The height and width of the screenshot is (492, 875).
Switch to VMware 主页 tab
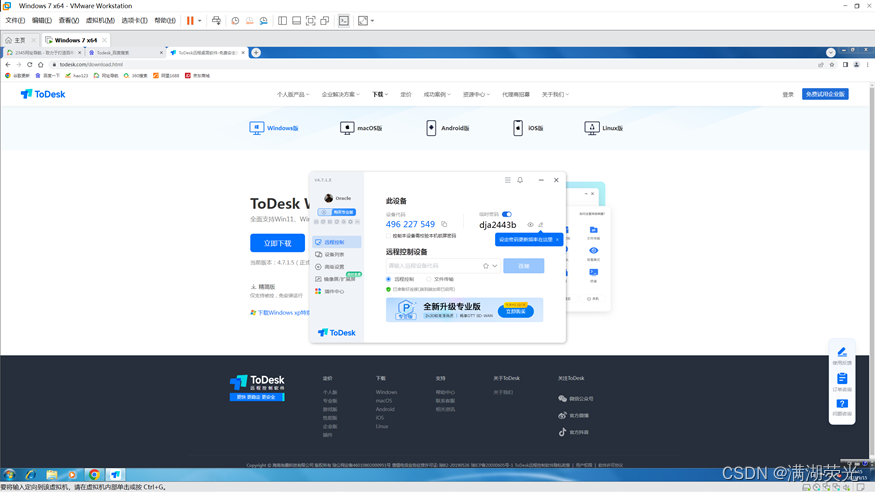20,40
